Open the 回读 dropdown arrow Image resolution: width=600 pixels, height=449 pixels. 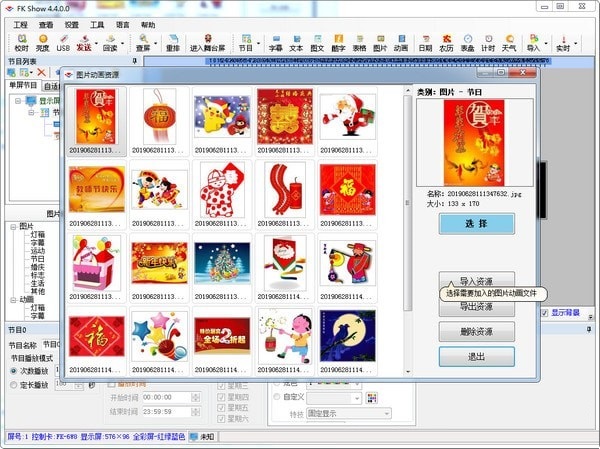tap(122, 43)
